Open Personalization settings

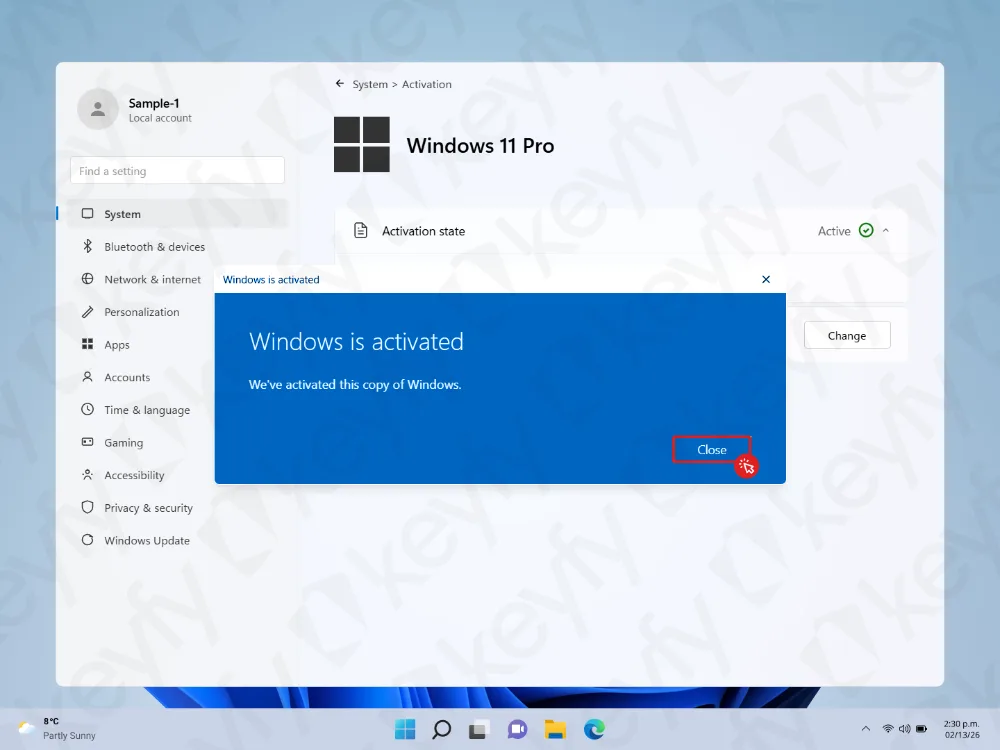142,312
